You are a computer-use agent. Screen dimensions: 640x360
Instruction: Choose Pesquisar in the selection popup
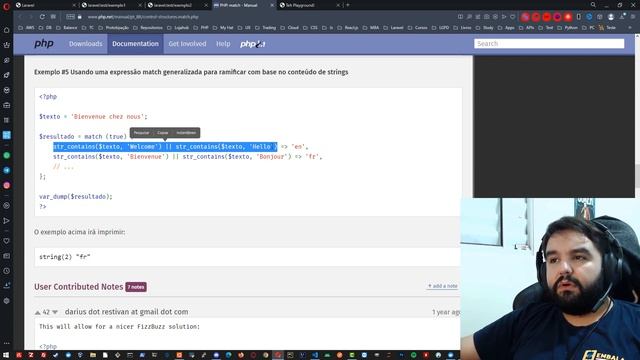point(141,133)
